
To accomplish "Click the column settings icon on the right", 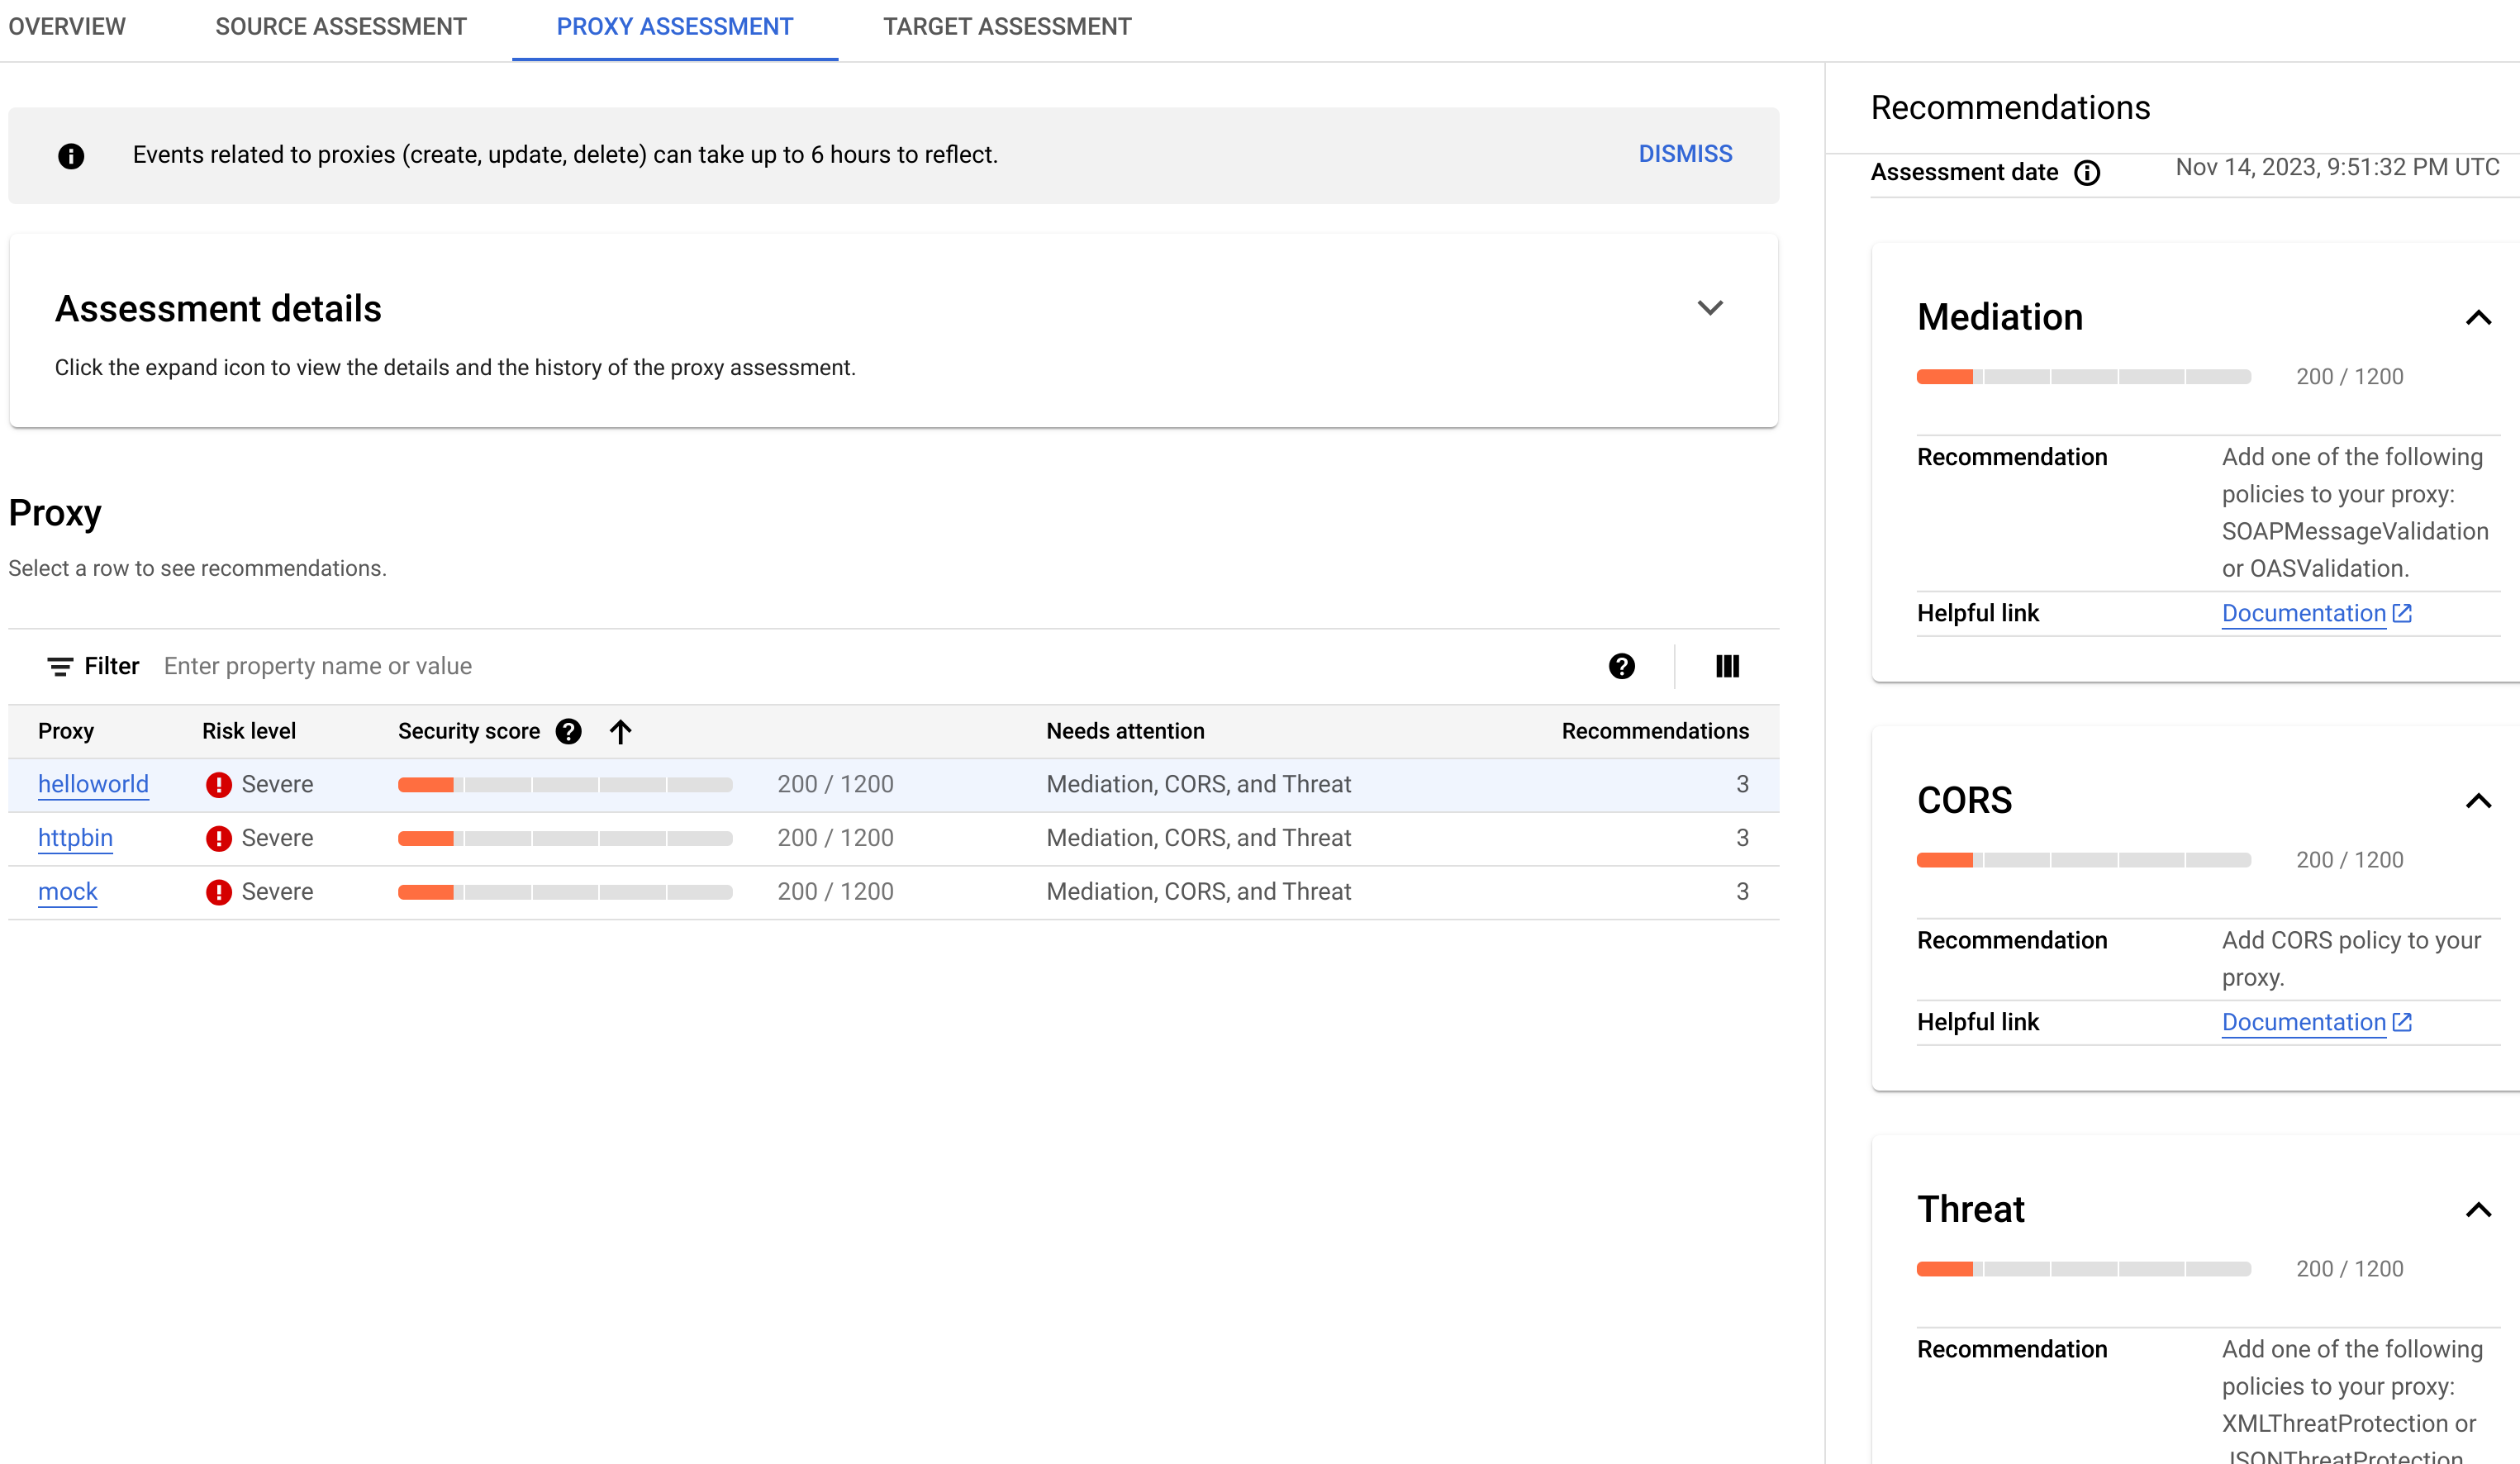I will click(x=1727, y=666).
